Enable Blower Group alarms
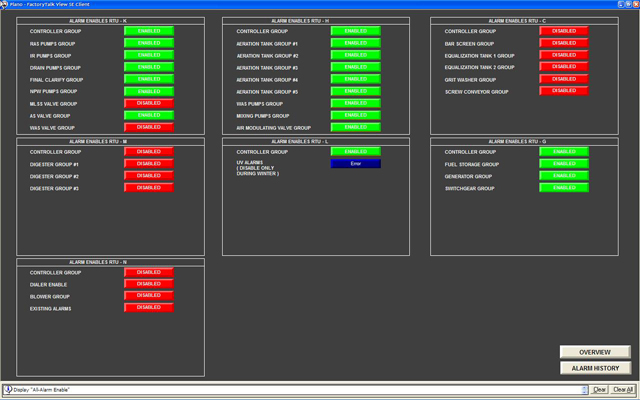 [148, 296]
